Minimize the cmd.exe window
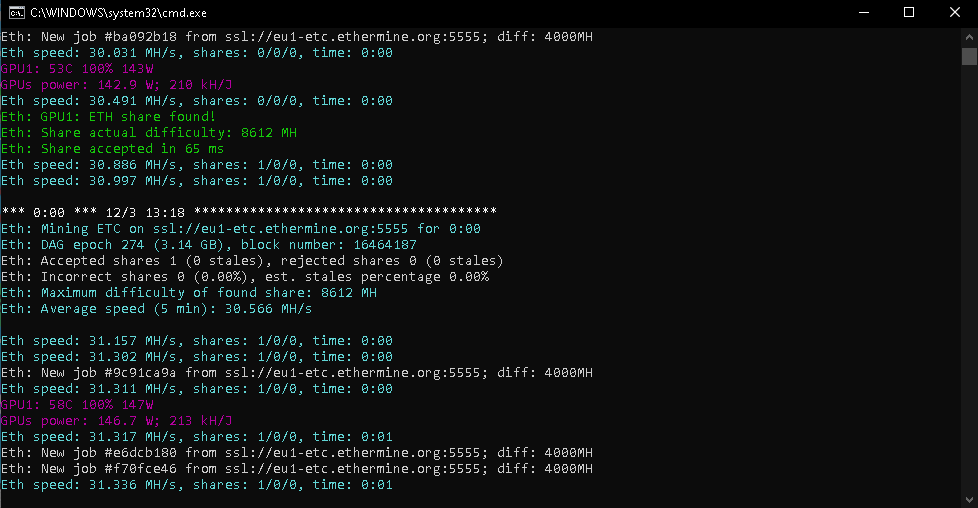This screenshot has width=978, height=508. pos(862,12)
